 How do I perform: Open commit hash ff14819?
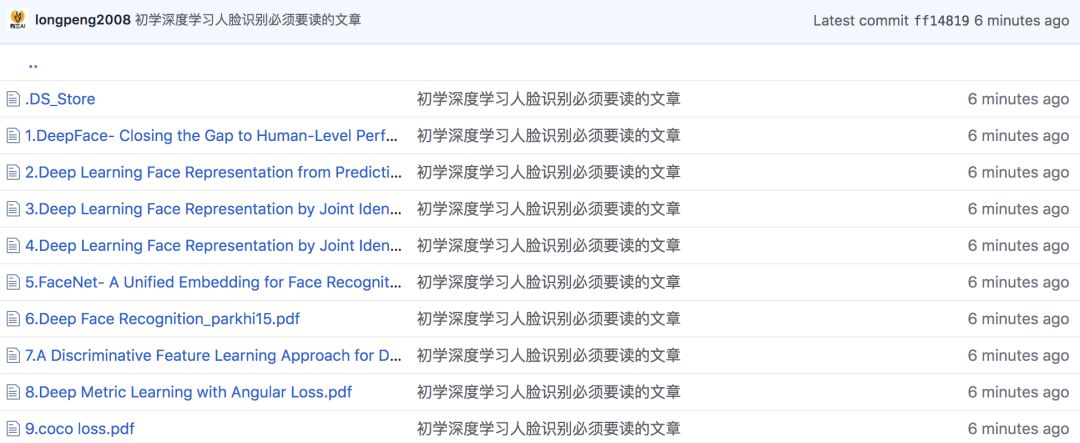pos(942,21)
